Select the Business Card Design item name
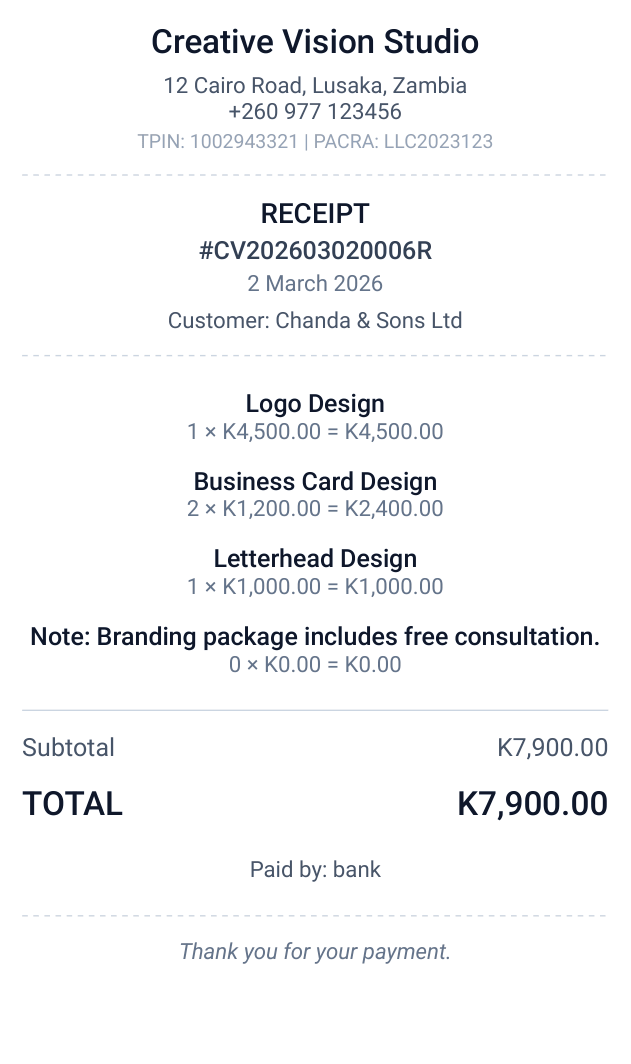Image resolution: width=631 pixels, height=1064 pixels. point(315,482)
